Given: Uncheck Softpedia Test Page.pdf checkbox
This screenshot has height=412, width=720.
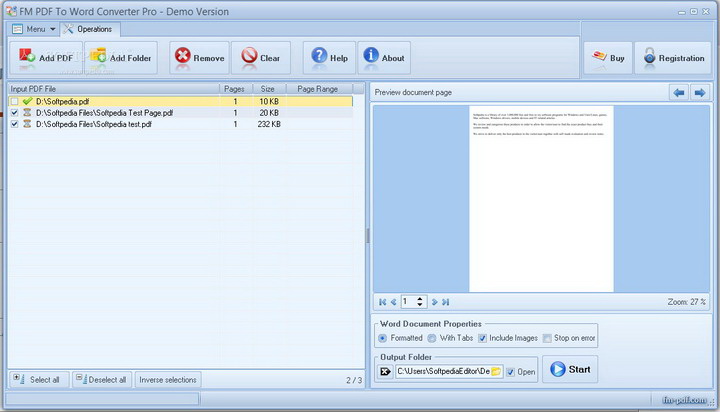Looking at the screenshot, I should (14, 113).
